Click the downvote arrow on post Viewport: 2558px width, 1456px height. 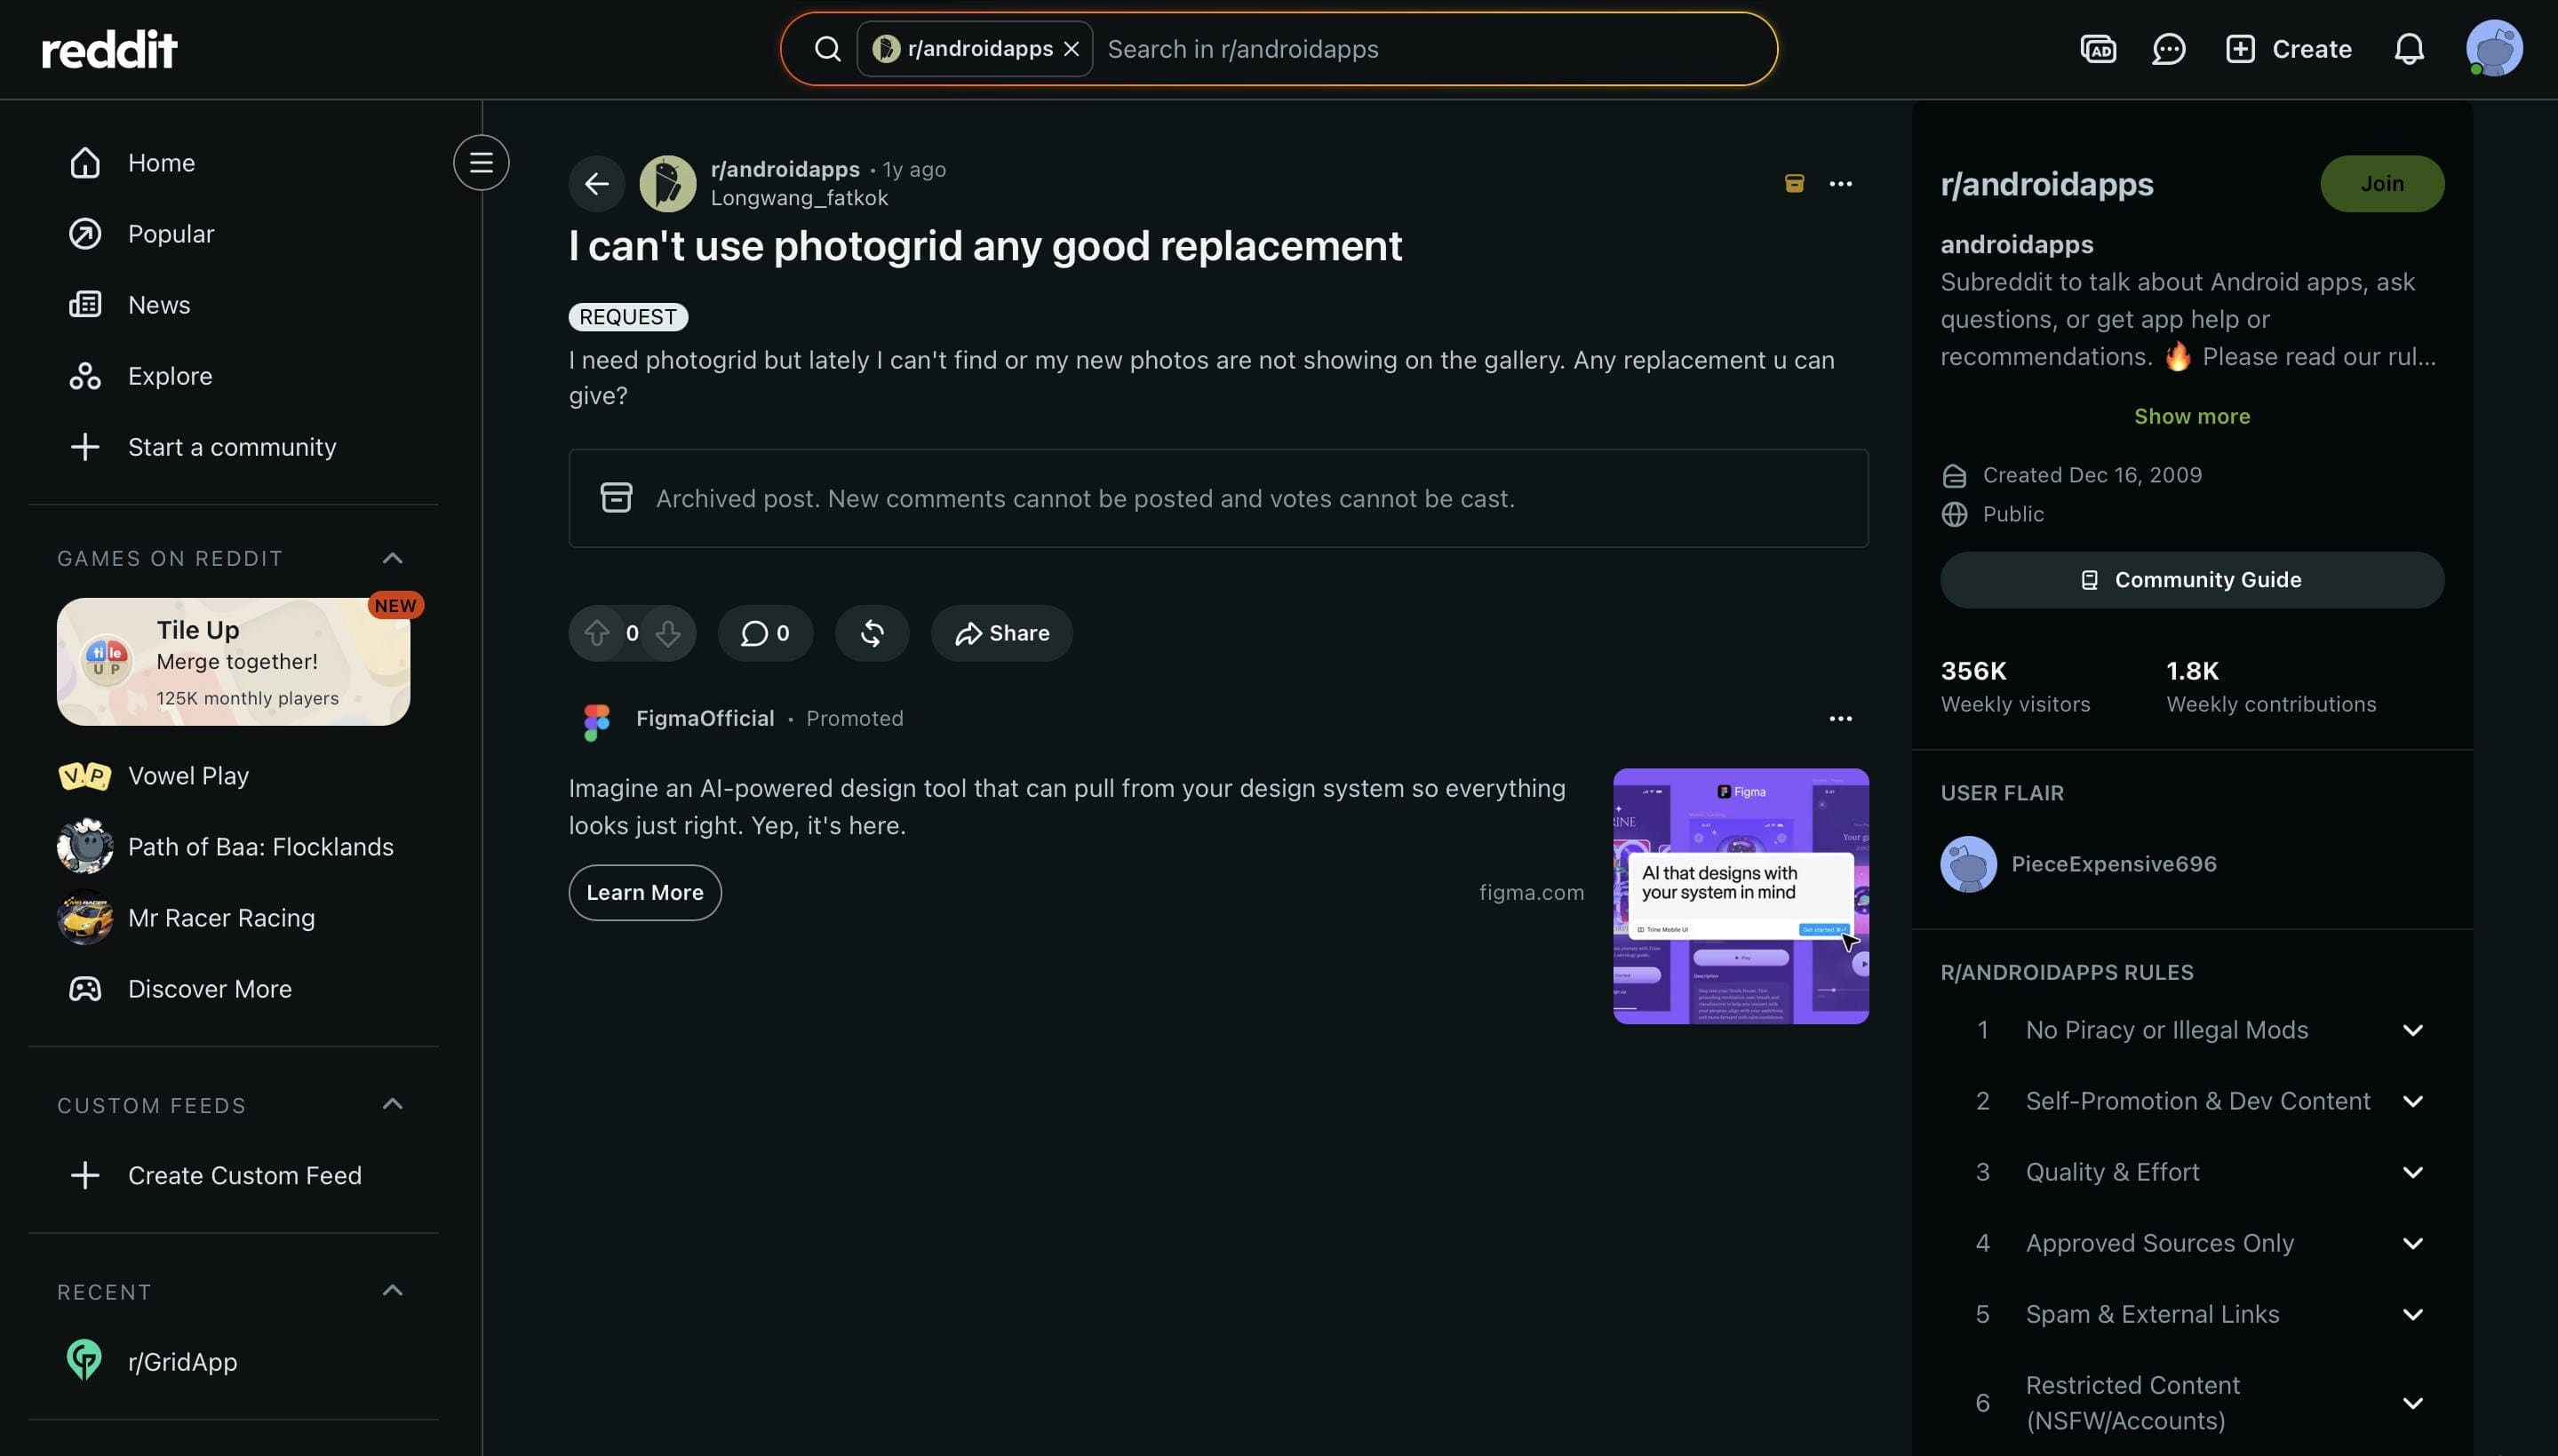(x=668, y=633)
